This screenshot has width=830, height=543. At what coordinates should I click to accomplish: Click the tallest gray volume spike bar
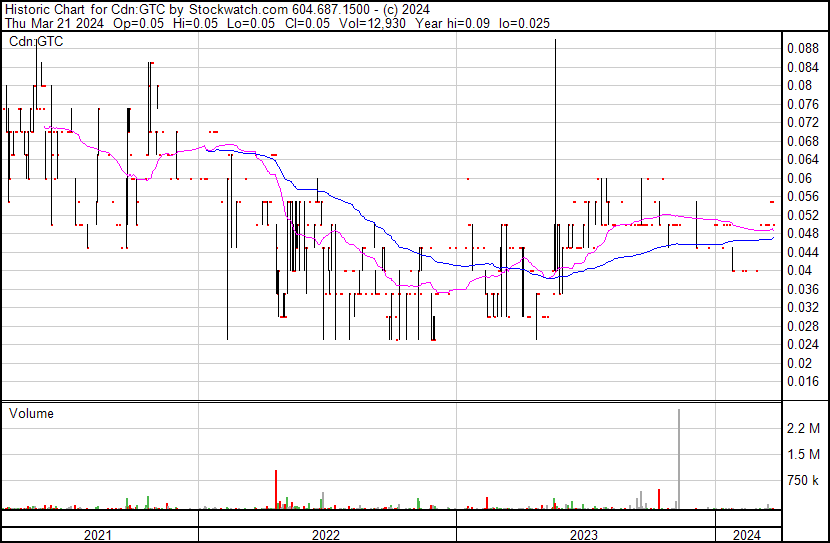pyautogui.click(x=679, y=460)
